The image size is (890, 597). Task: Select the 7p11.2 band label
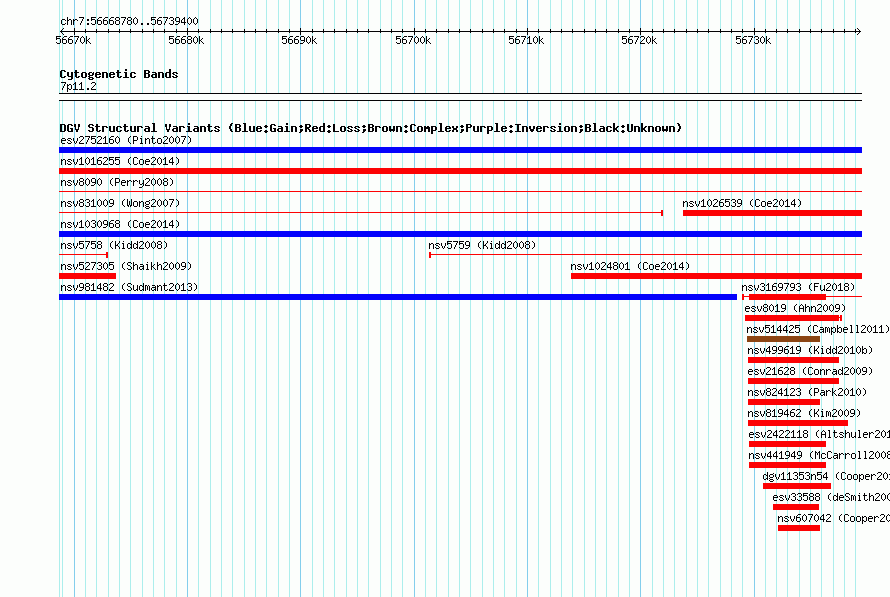pos(78,86)
